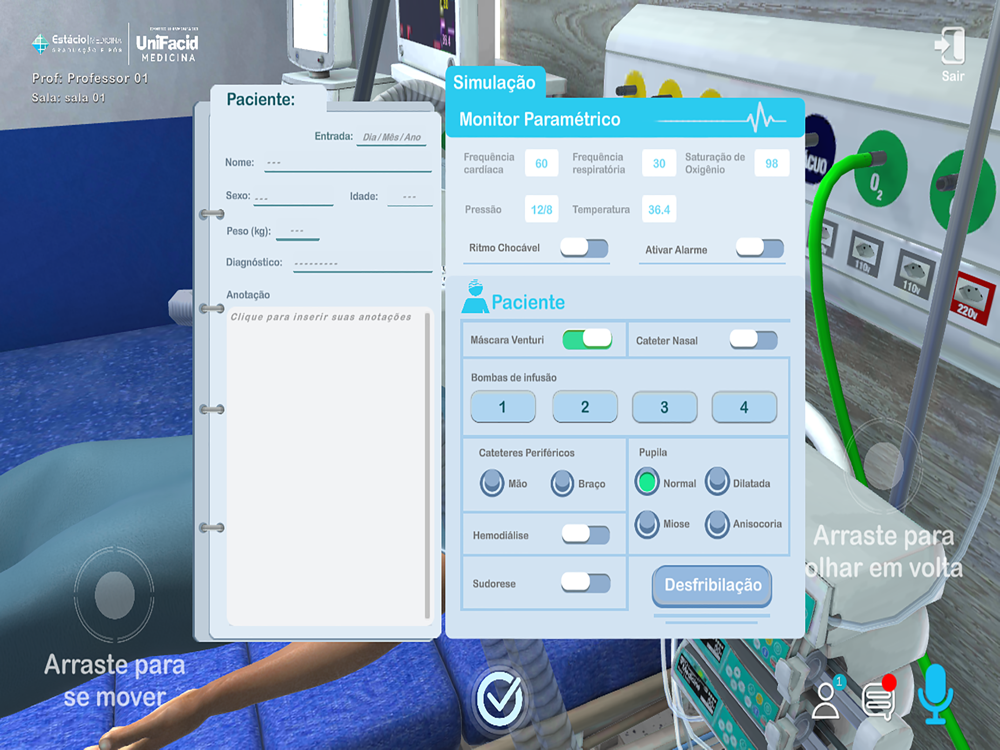This screenshot has height=750, width=1000.
Task: Click the 'Monitor Paramétrico' header text
Action: click(540, 119)
